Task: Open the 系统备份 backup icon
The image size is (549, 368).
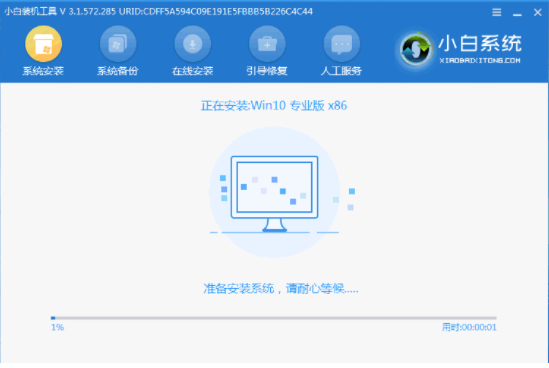Action: pyautogui.click(x=118, y=44)
